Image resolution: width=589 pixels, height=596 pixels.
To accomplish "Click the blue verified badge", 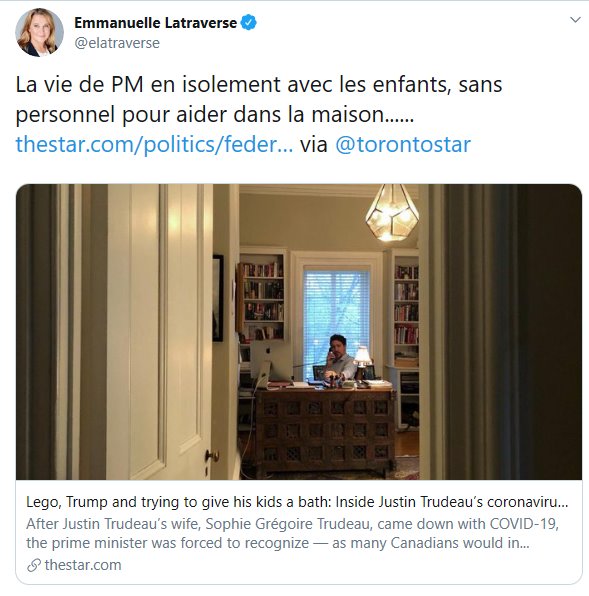I will [x=249, y=22].
